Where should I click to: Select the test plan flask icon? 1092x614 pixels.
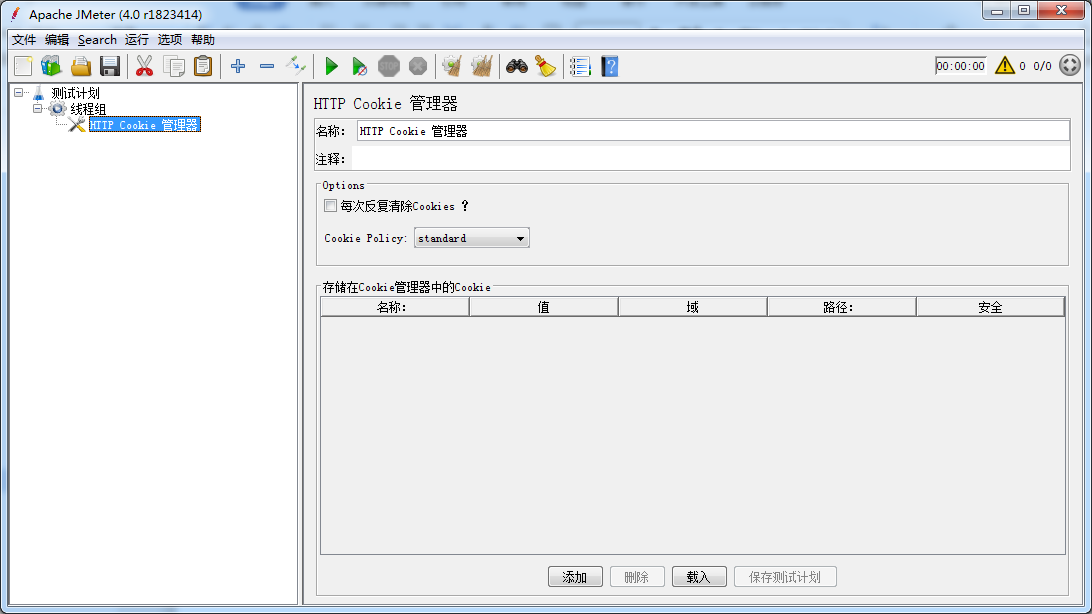pyautogui.click(x=38, y=93)
